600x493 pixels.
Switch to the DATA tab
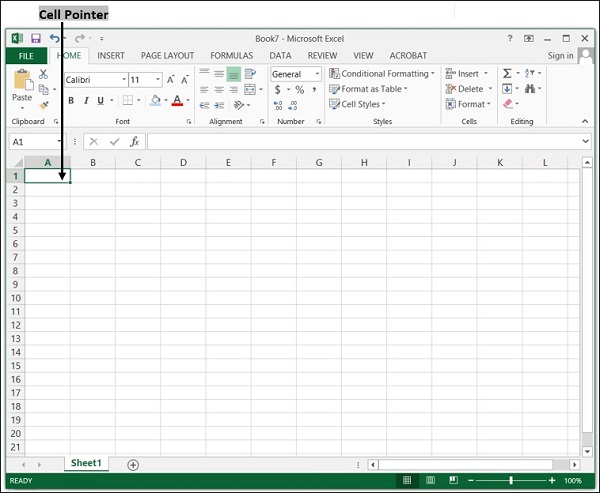pyautogui.click(x=280, y=56)
